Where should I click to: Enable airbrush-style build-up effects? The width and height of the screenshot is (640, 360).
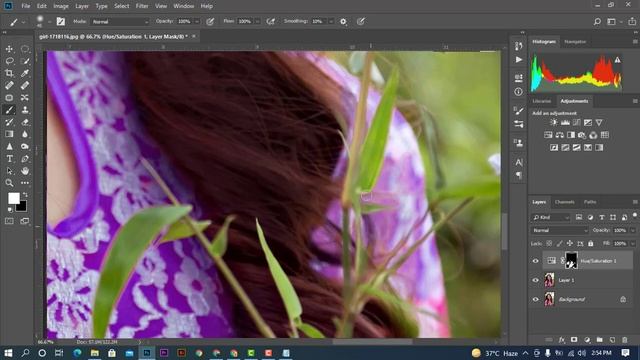click(271, 22)
